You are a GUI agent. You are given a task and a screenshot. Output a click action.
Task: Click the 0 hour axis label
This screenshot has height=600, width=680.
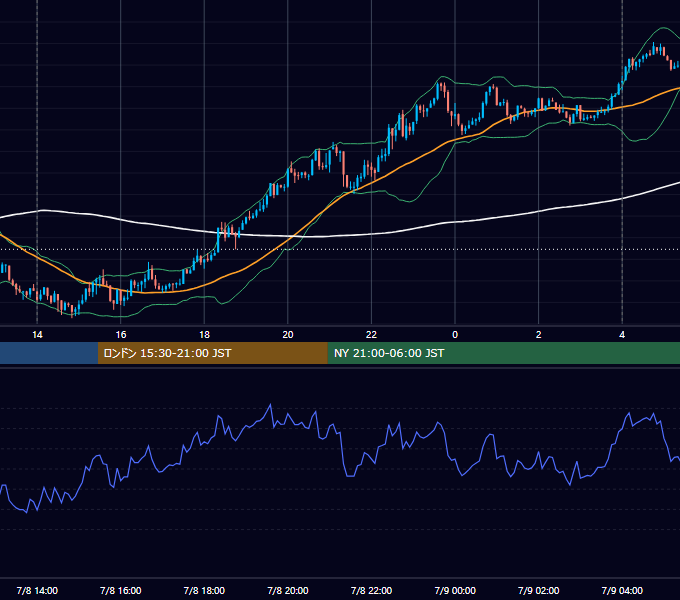pos(455,335)
